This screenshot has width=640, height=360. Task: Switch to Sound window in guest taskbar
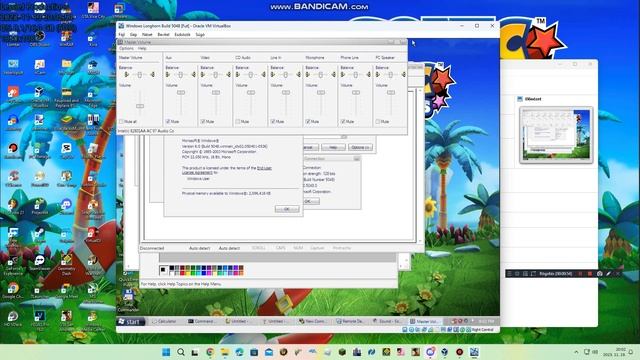point(387,322)
